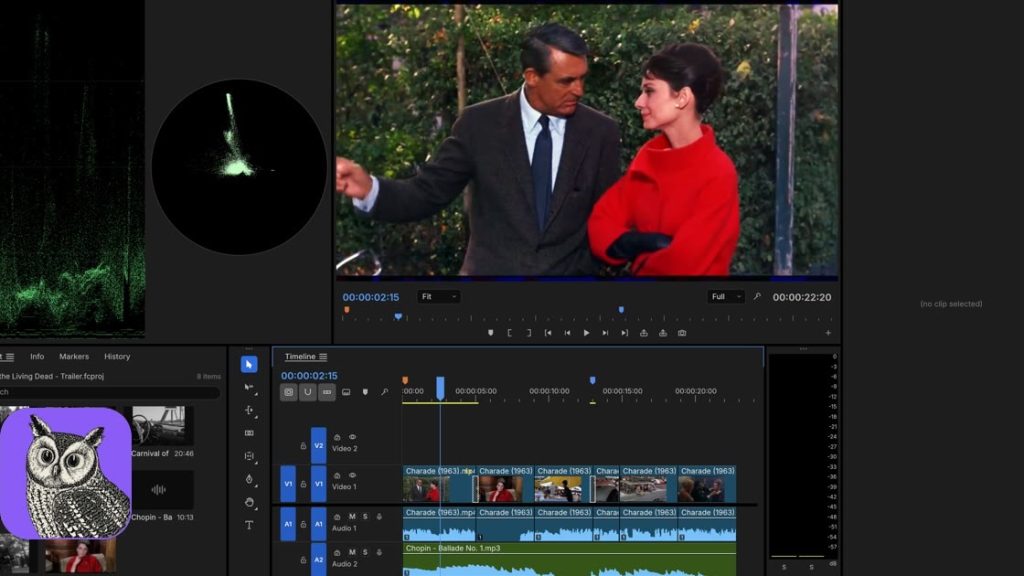Select the Timeline tab

coord(300,357)
